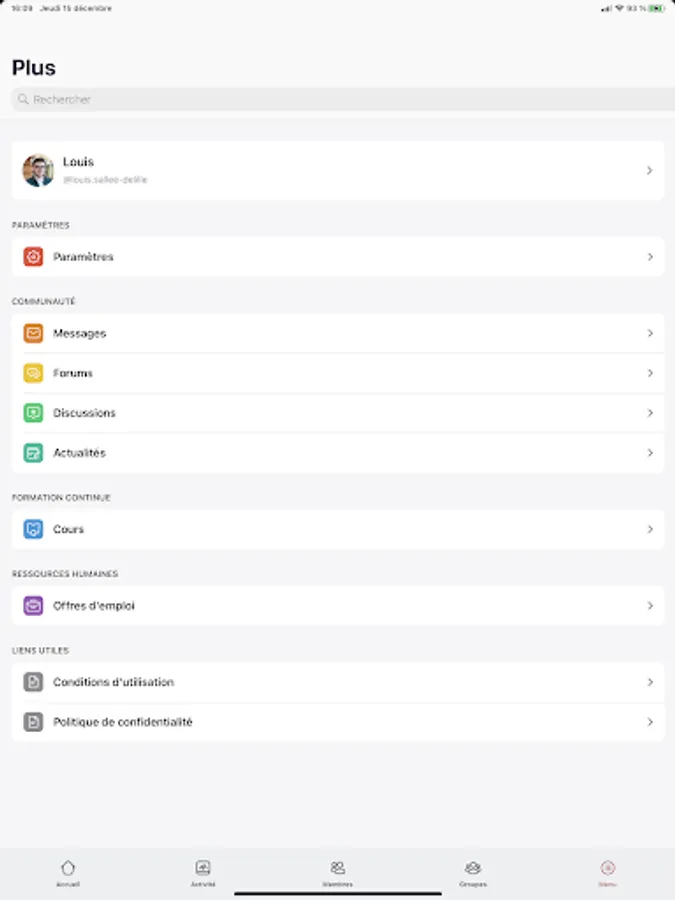Switch to the Activité tab
The height and width of the screenshot is (900, 675).
[x=203, y=874]
